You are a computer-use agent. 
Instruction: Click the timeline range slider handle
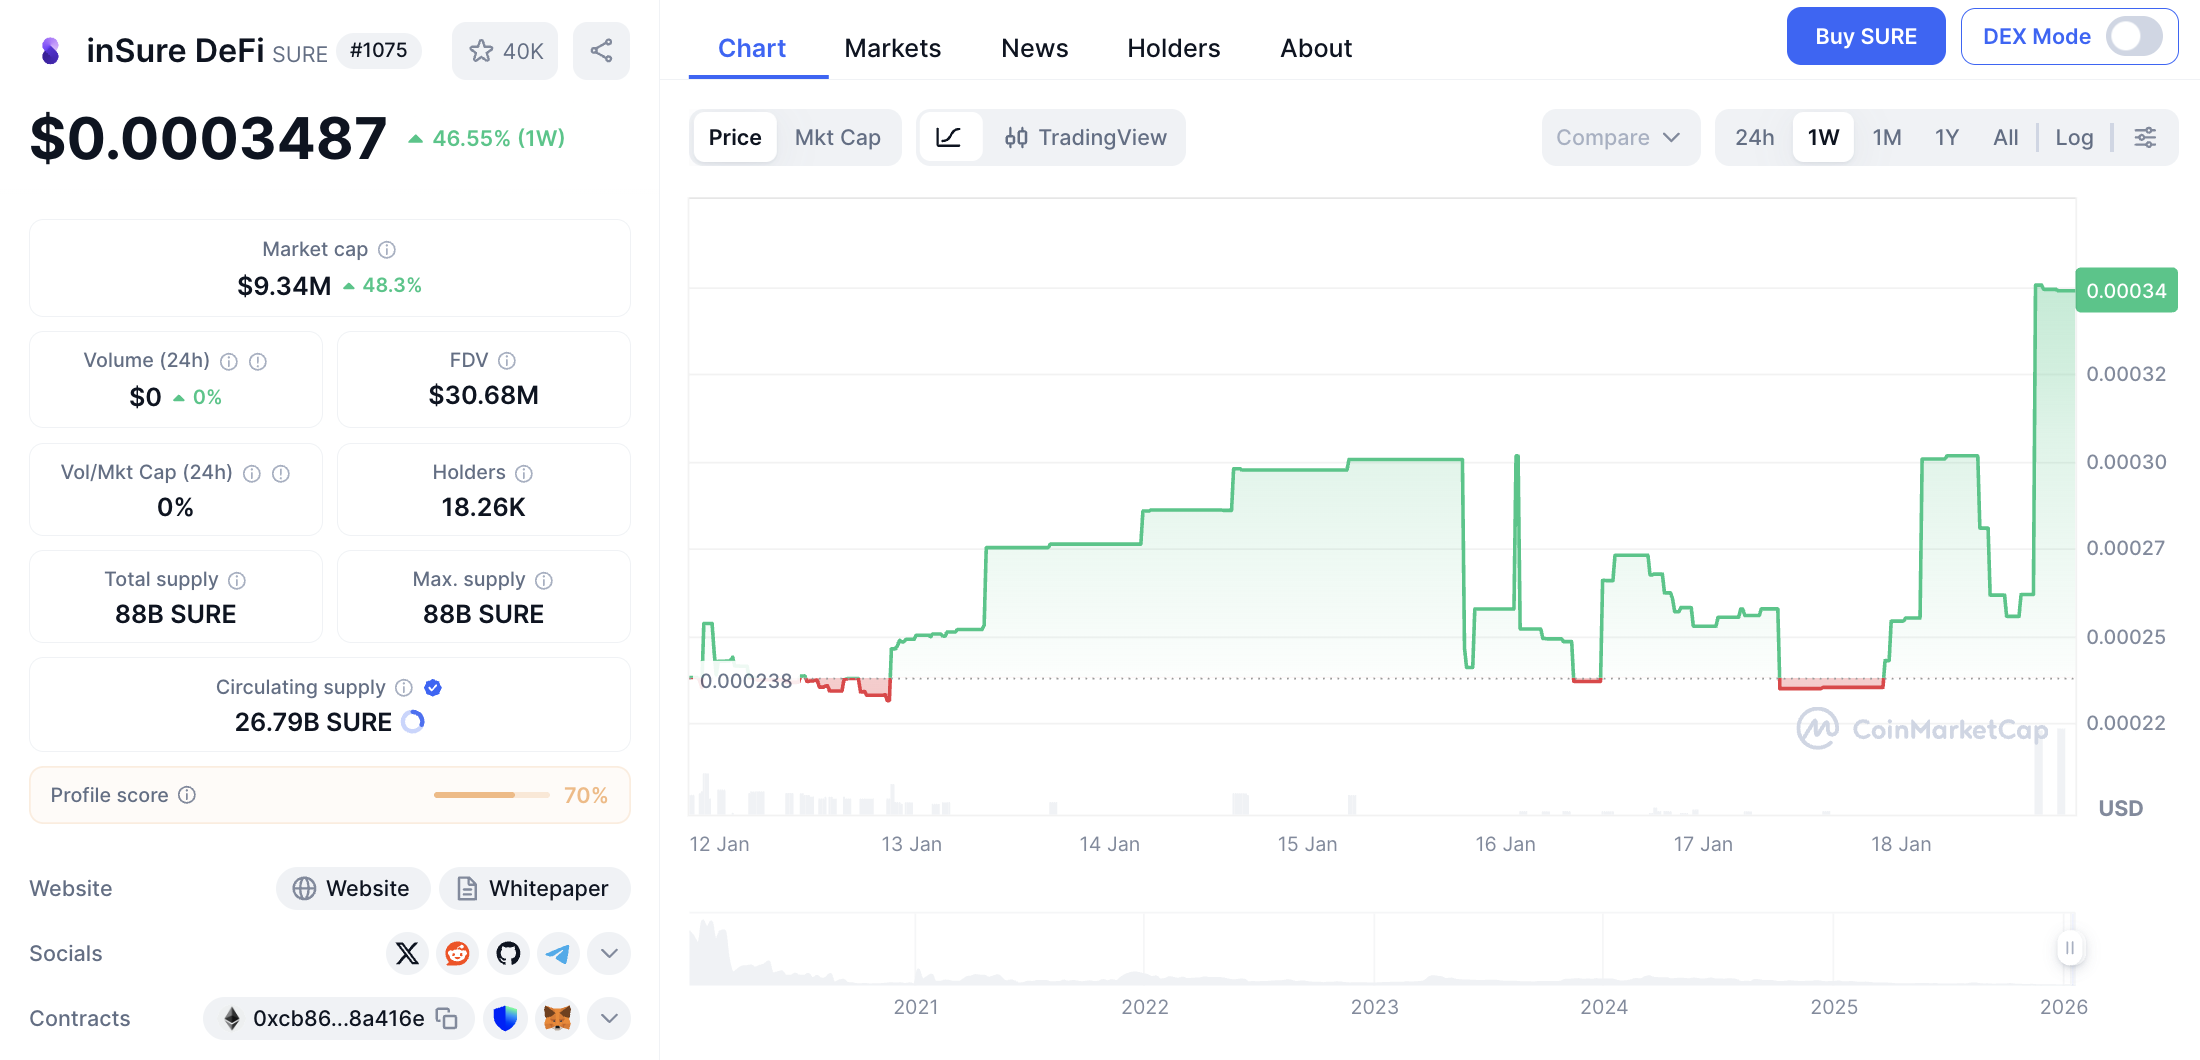2070,947
